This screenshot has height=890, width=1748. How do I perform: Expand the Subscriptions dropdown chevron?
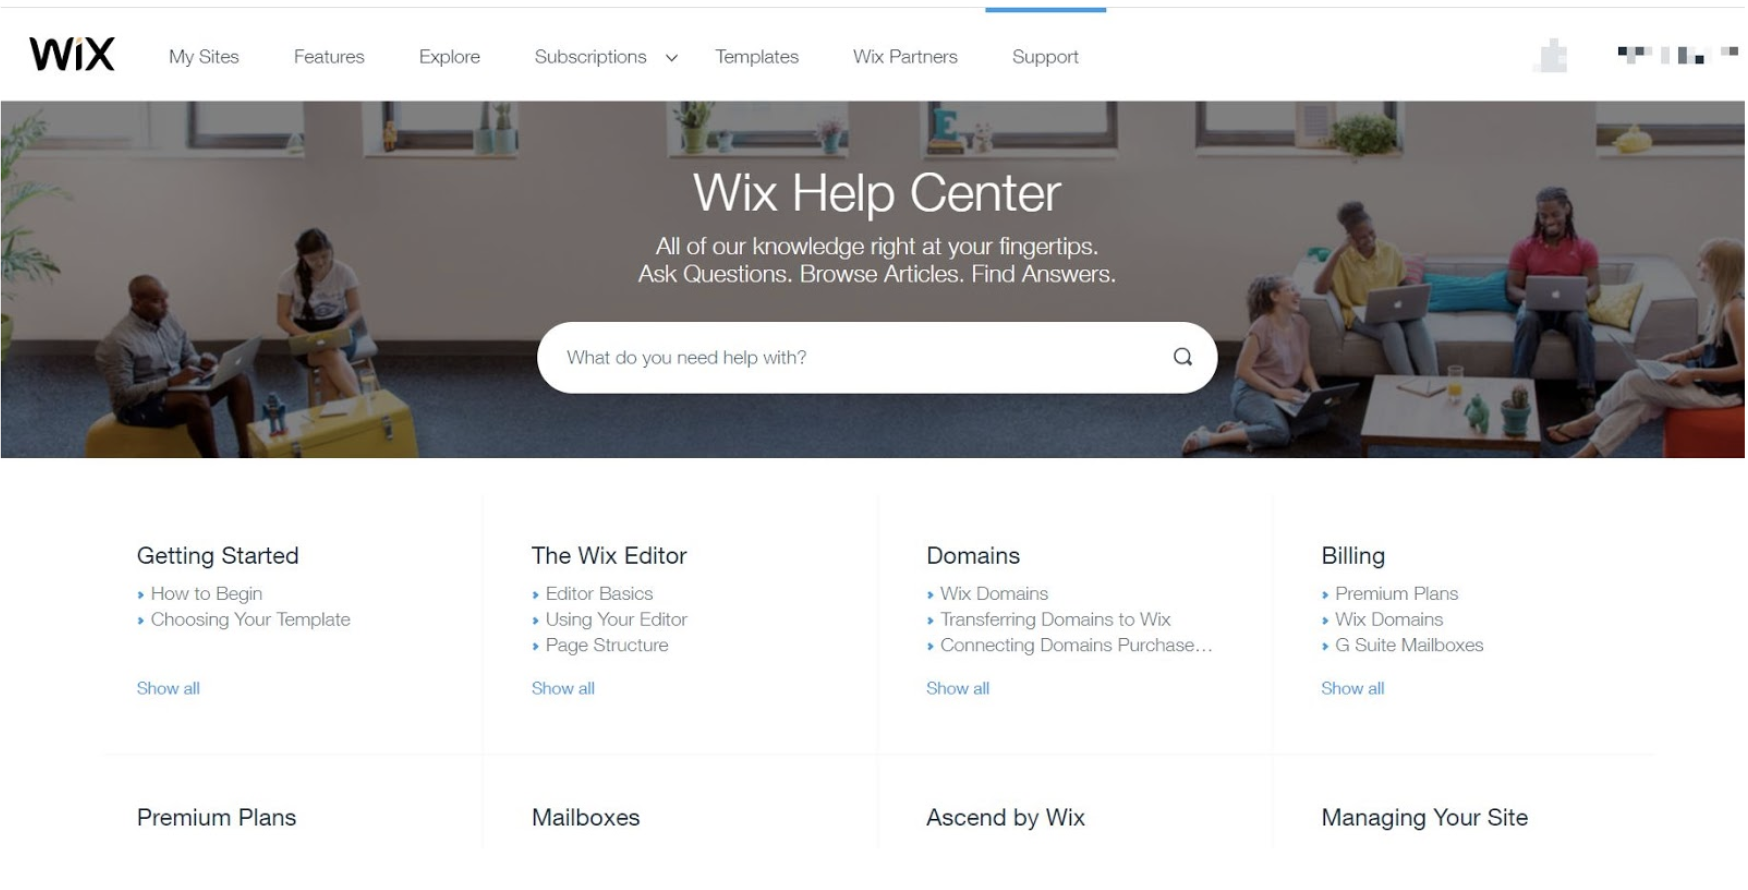tap(672, 58)
